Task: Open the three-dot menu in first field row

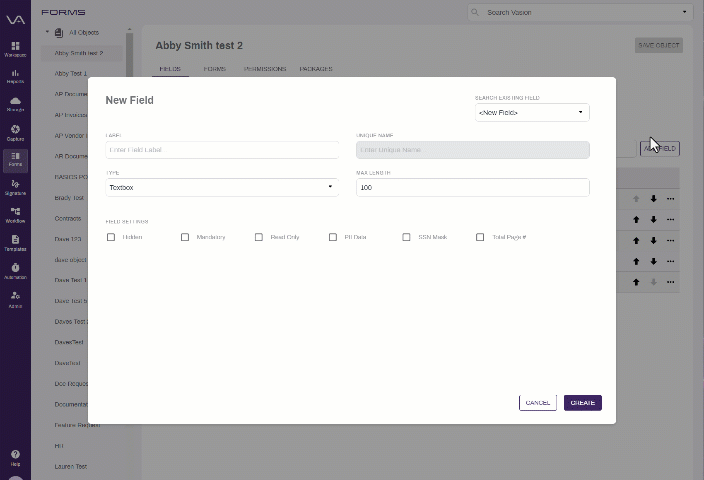Action: tap(670, 198)
